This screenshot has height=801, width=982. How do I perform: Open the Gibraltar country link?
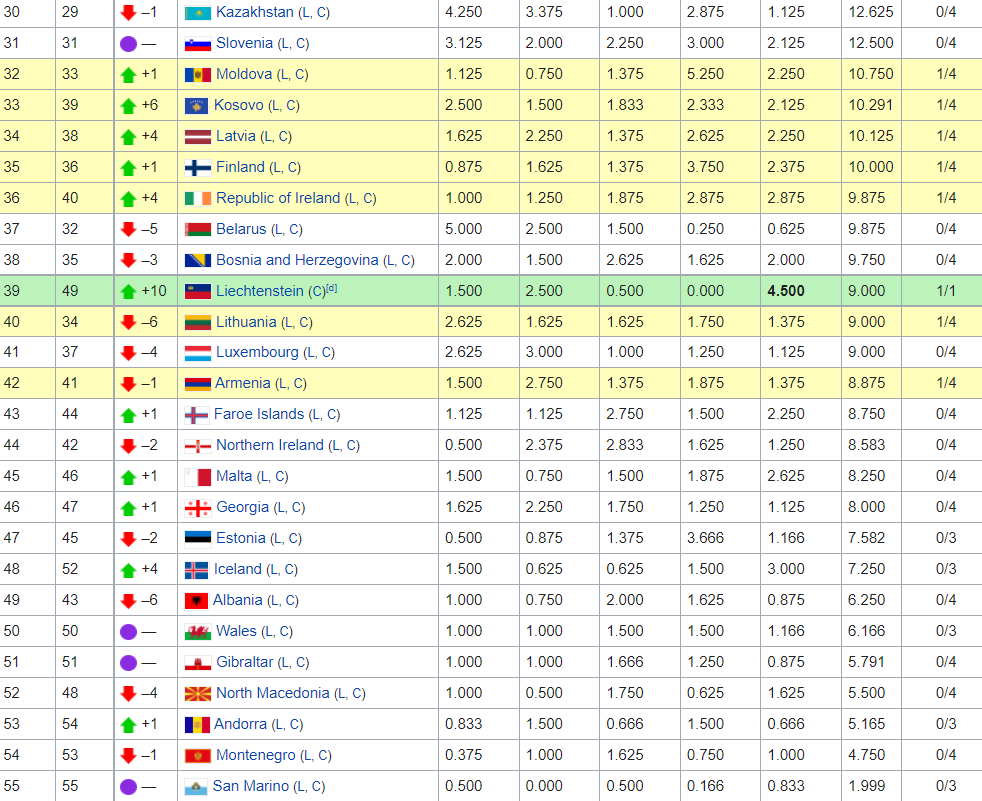click(244, 662)
